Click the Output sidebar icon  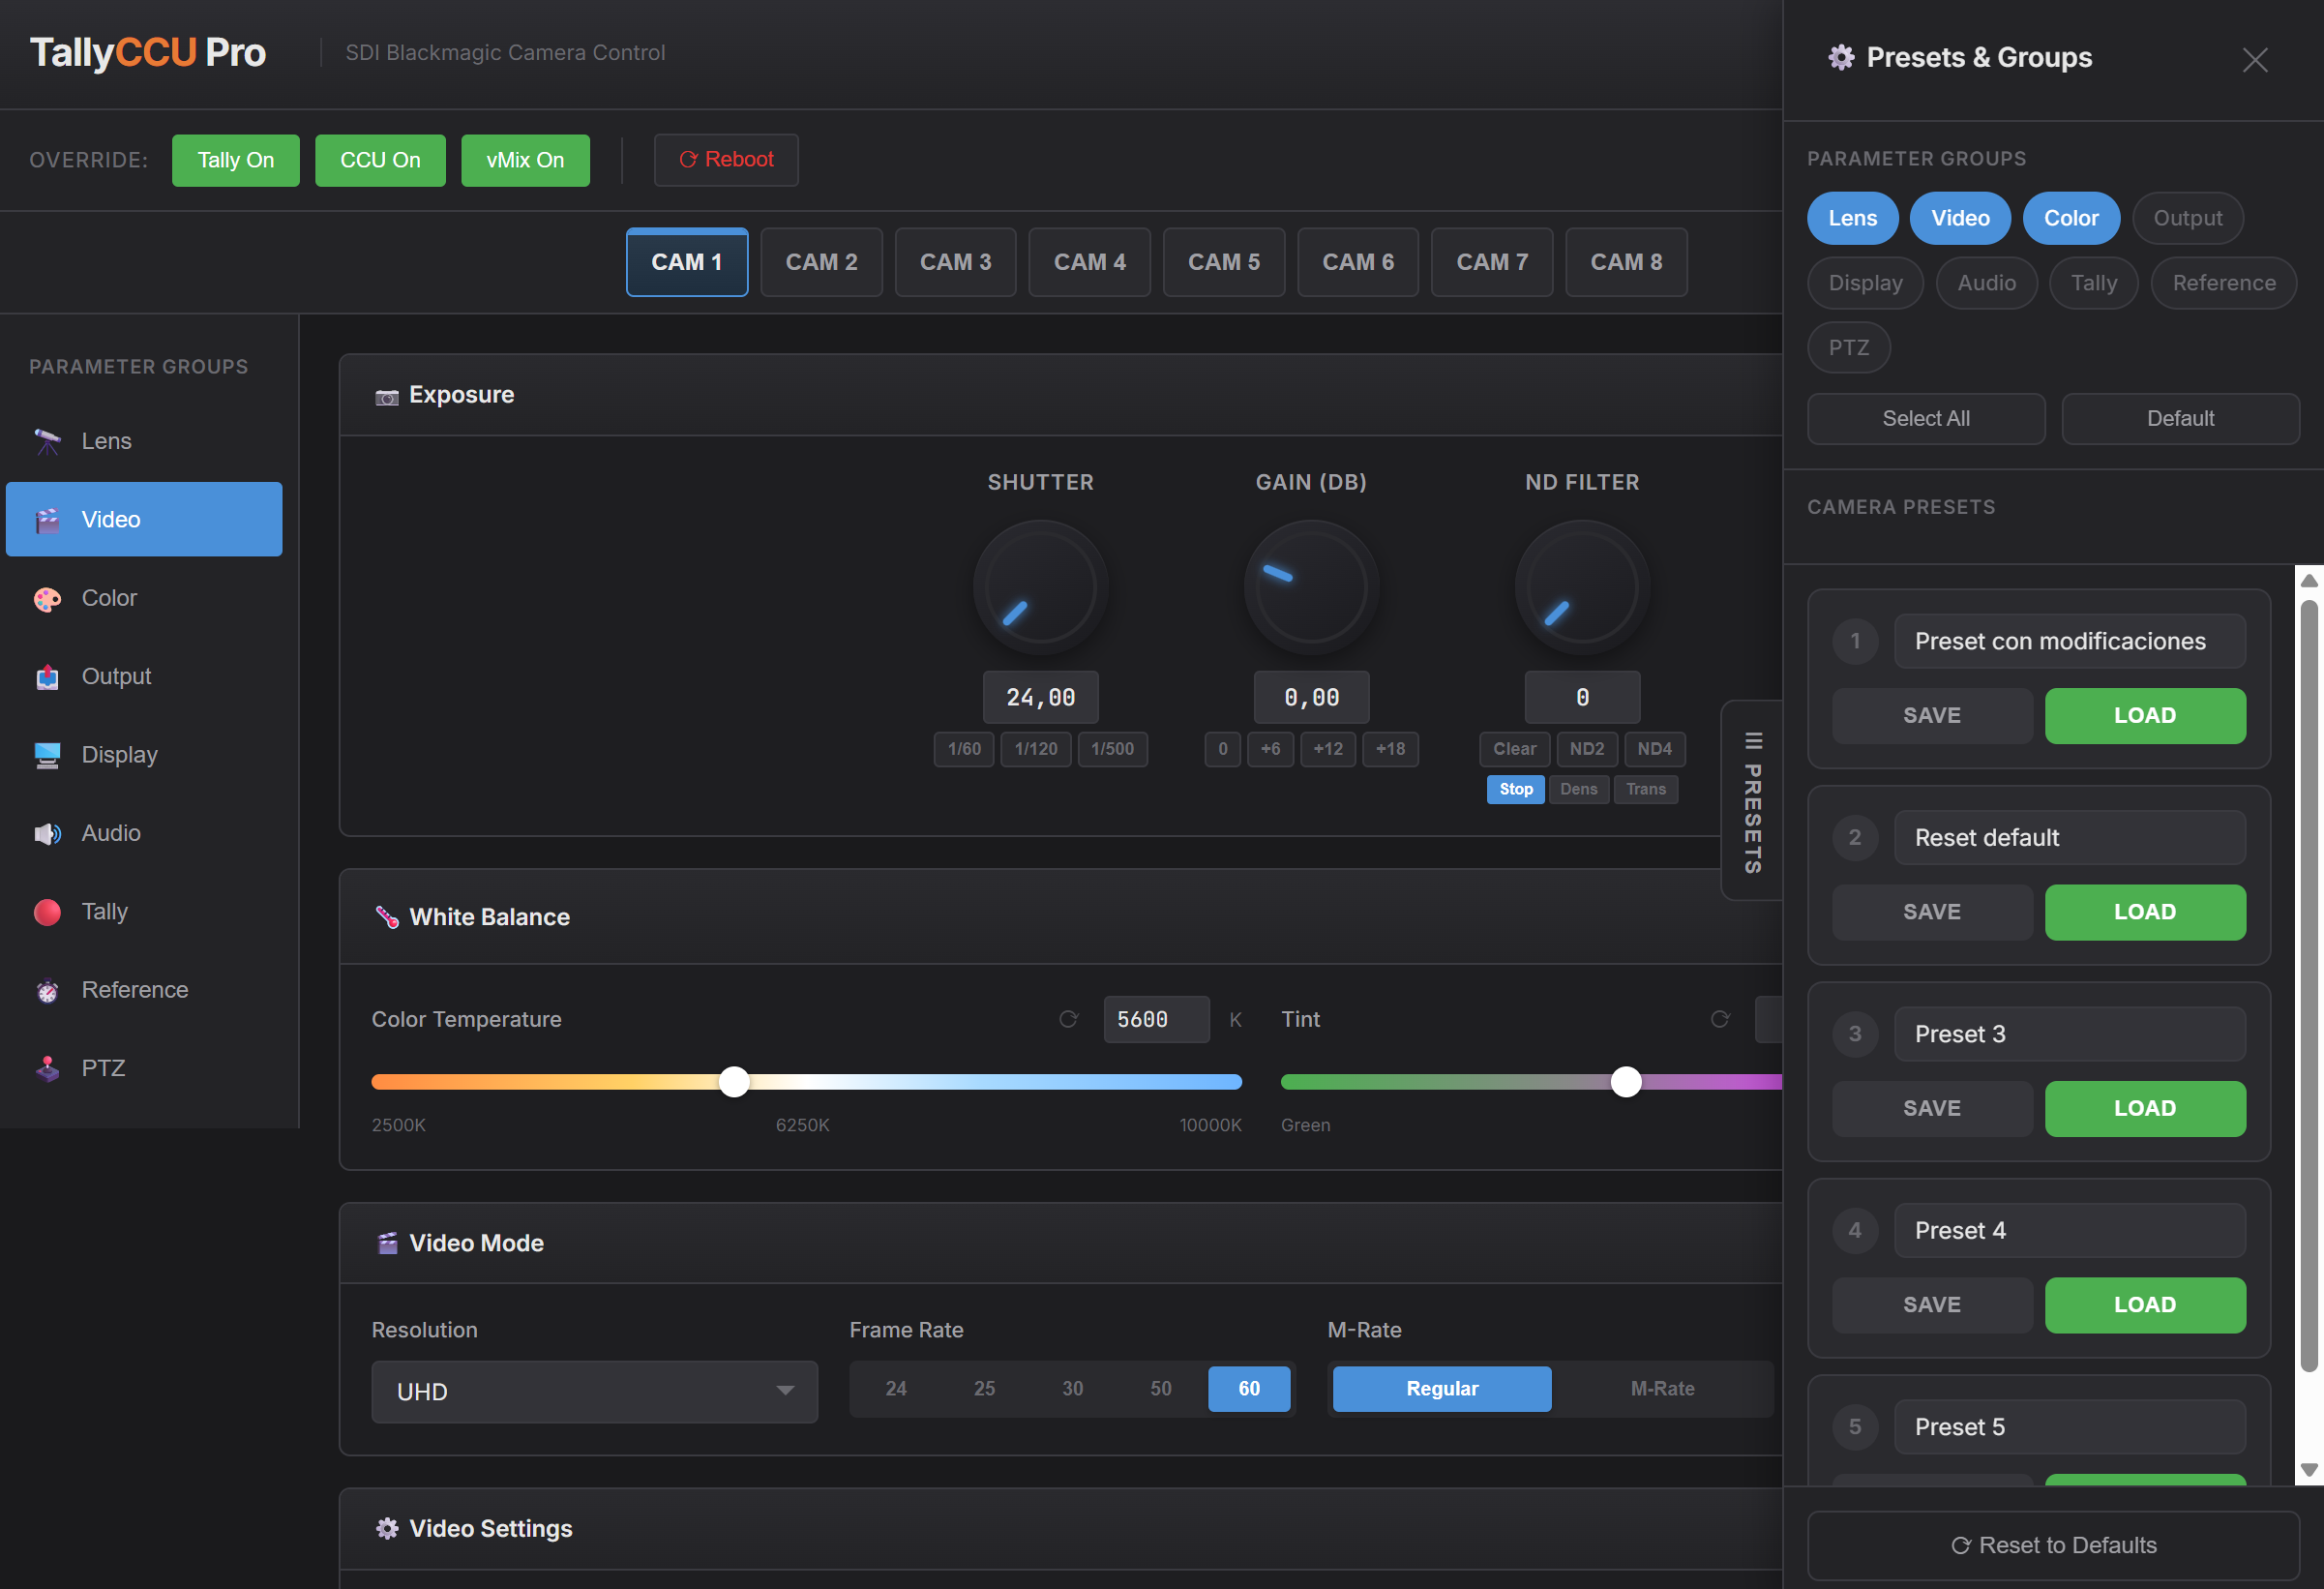coord(47,677)
